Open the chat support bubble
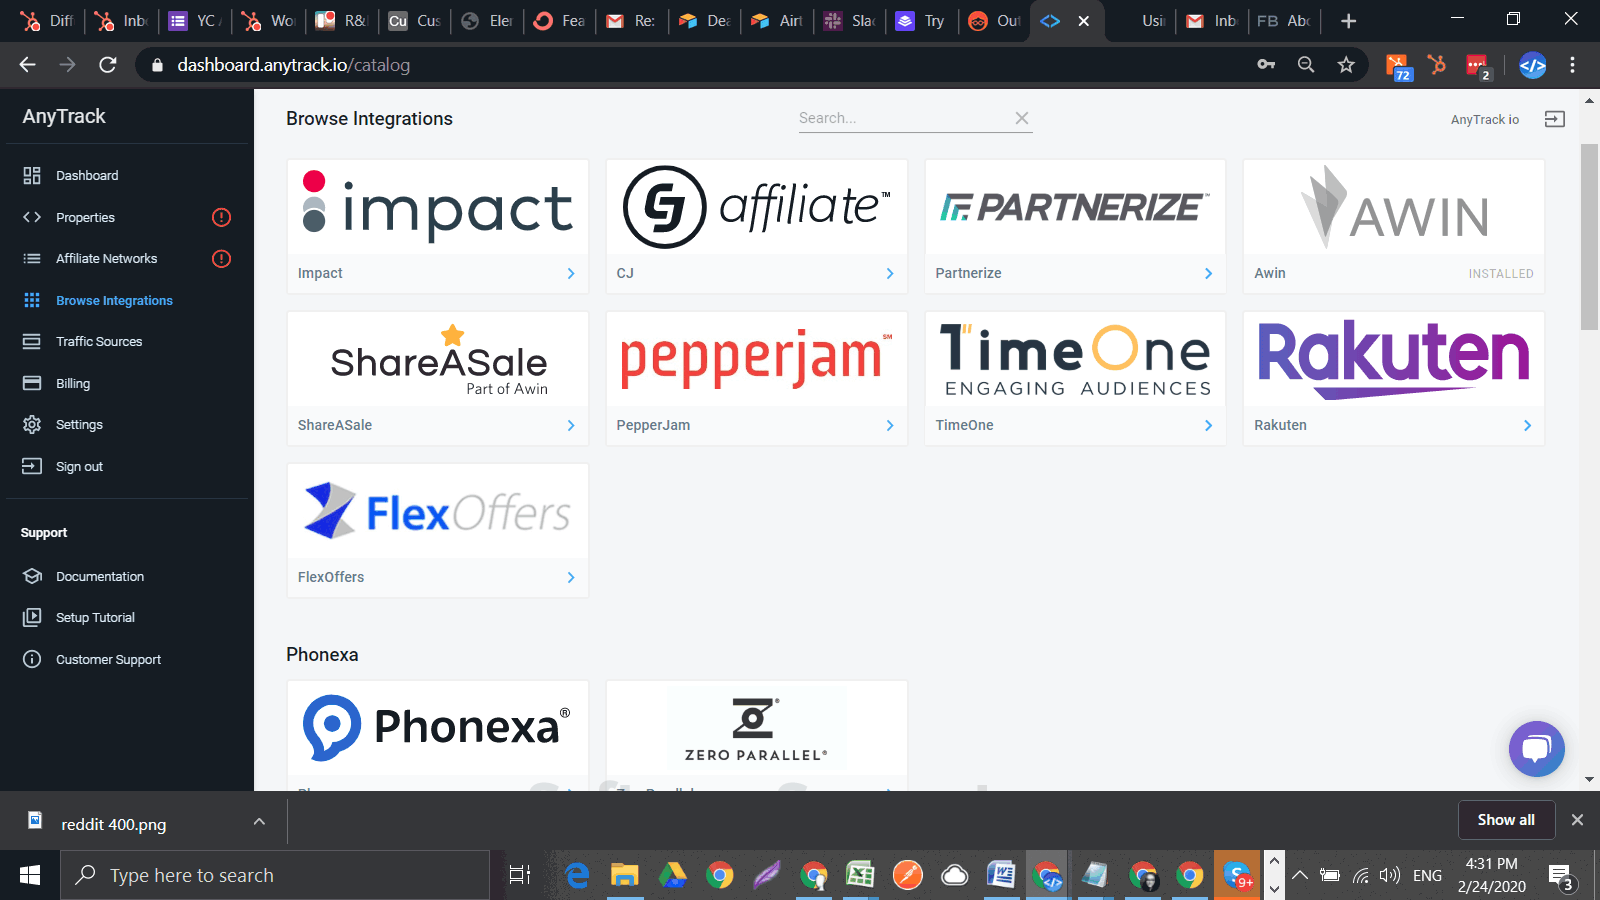The width and height of the screenshot is (1600, 900). coord(1536,748)
